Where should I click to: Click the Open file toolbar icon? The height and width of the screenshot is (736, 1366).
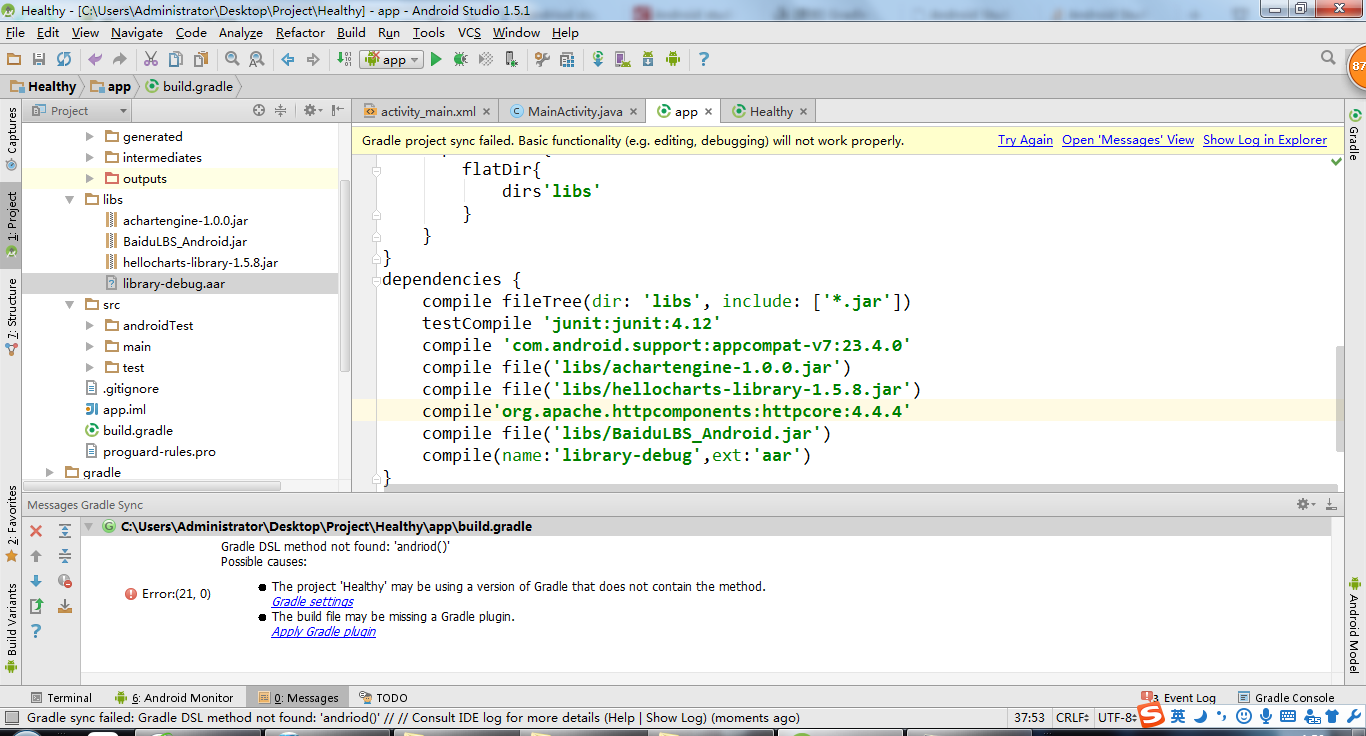(x=14, y=59)
